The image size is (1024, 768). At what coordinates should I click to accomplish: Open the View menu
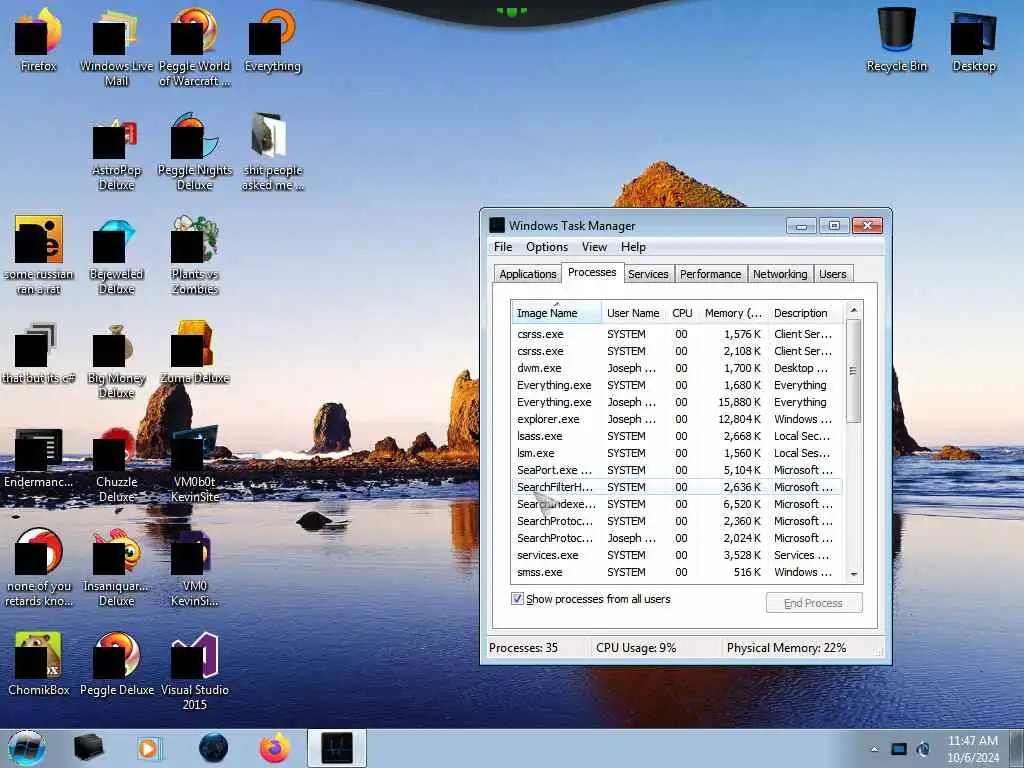594,247
